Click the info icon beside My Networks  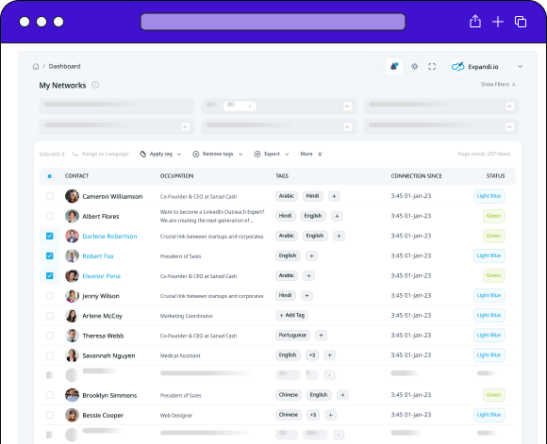(x=95, y=85)
